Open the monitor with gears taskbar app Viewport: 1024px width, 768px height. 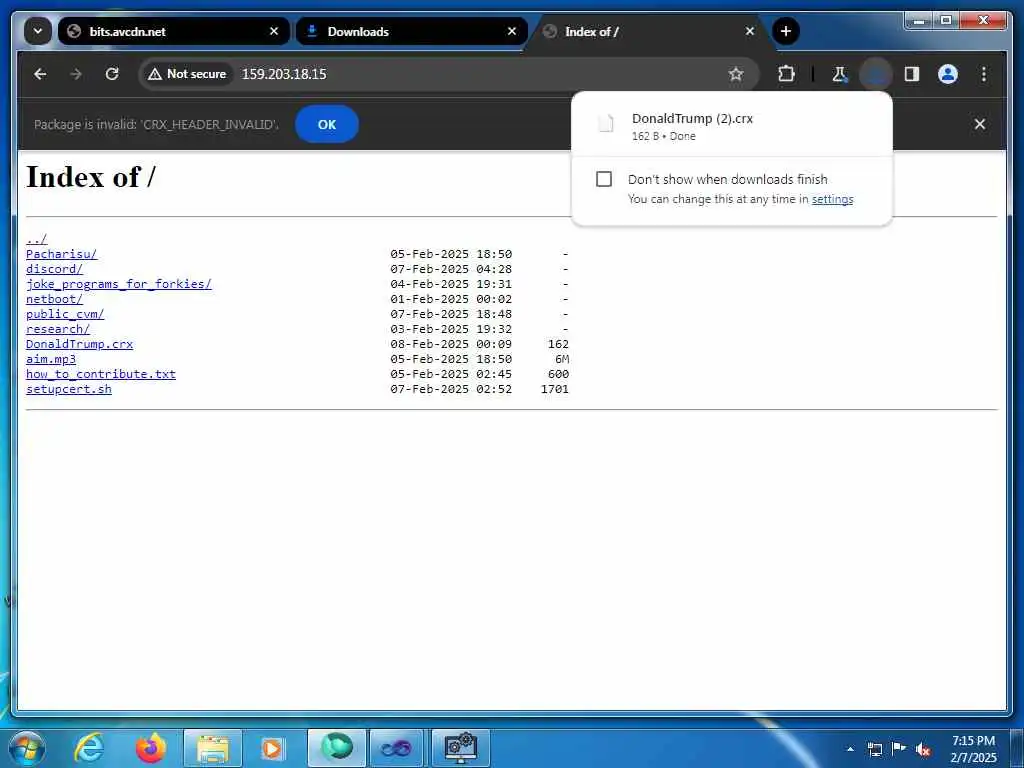click(x=461, y=748)
